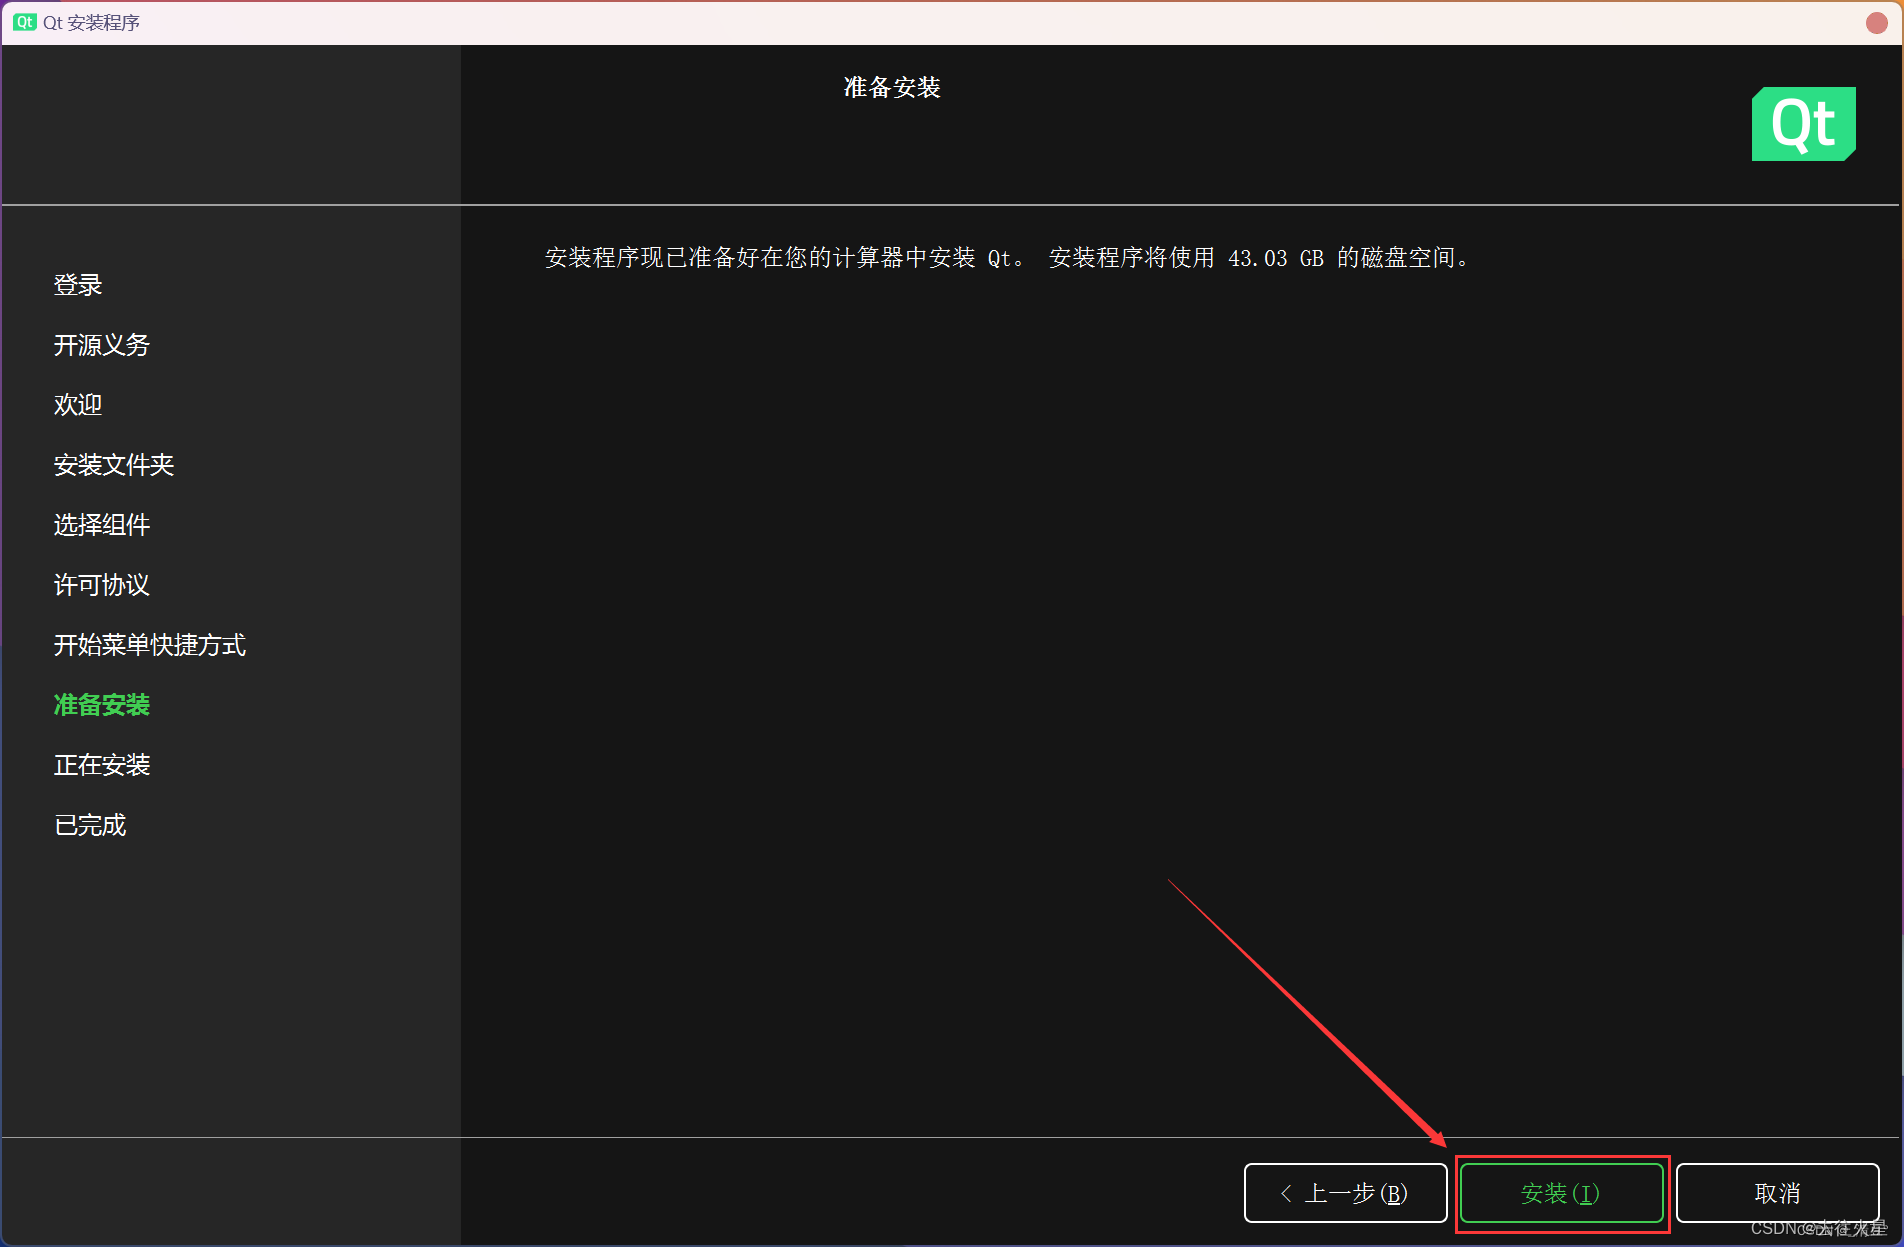Click the 安装(I) install button
The width and height of the screenshot is (1904, 1247).
1561,1193
